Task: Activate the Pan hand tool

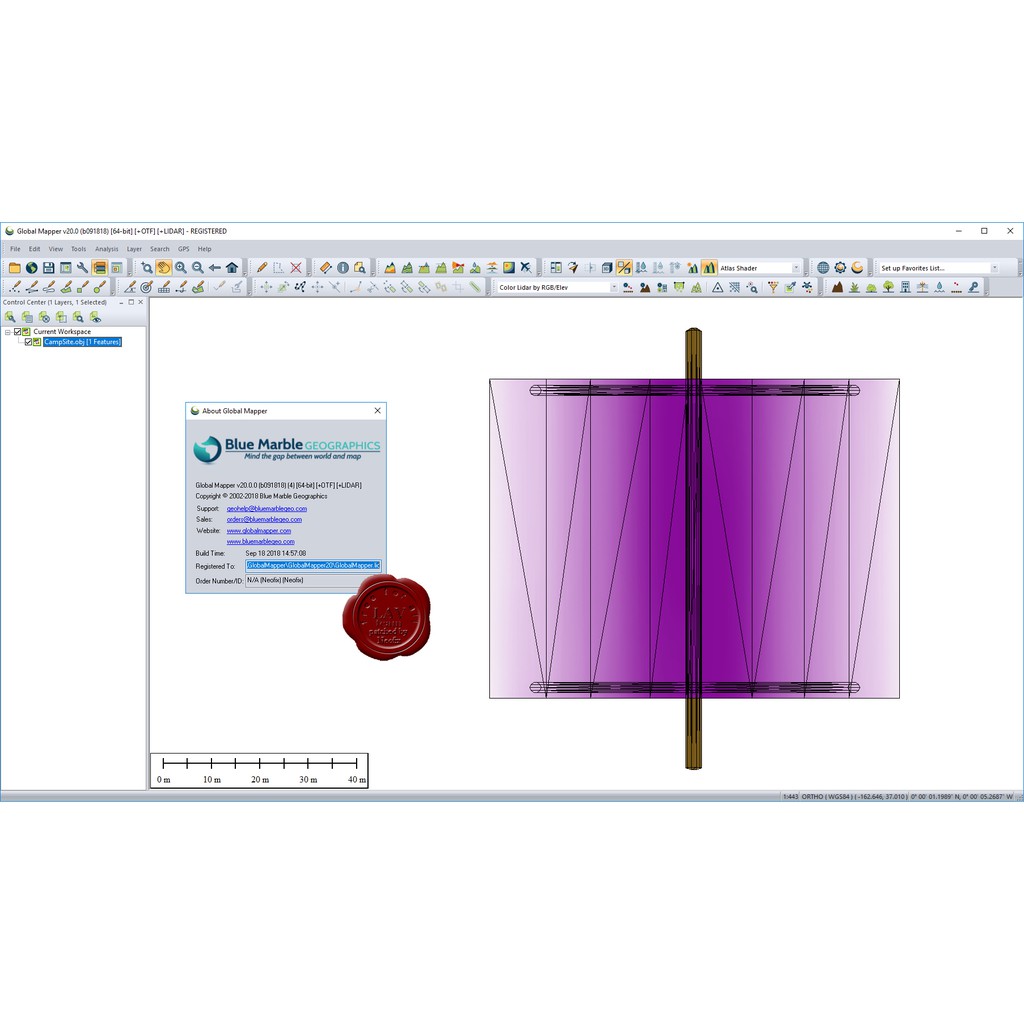Action: (x=163, y=268)
